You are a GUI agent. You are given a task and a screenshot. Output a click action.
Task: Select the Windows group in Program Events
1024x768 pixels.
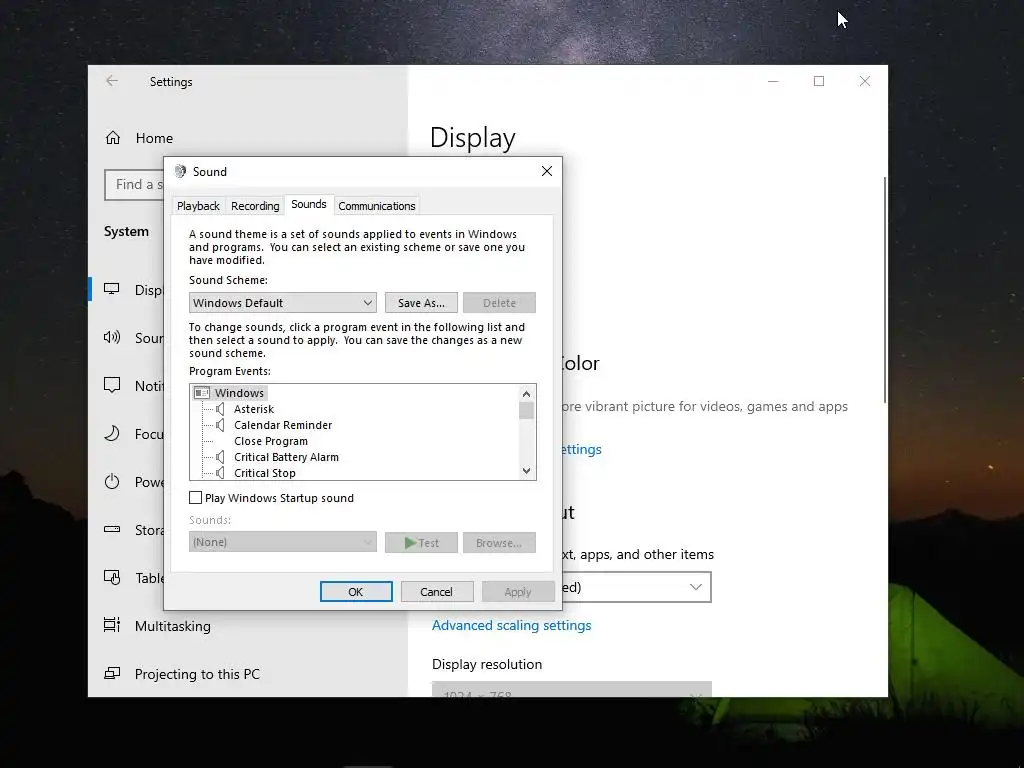click(x=239, y=393)
